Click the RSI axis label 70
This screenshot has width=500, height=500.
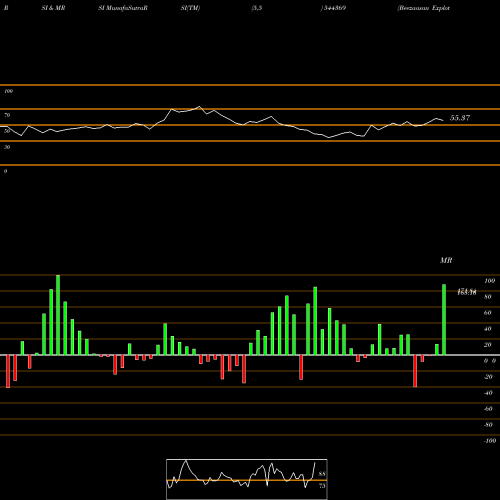(x=7, y=115)
